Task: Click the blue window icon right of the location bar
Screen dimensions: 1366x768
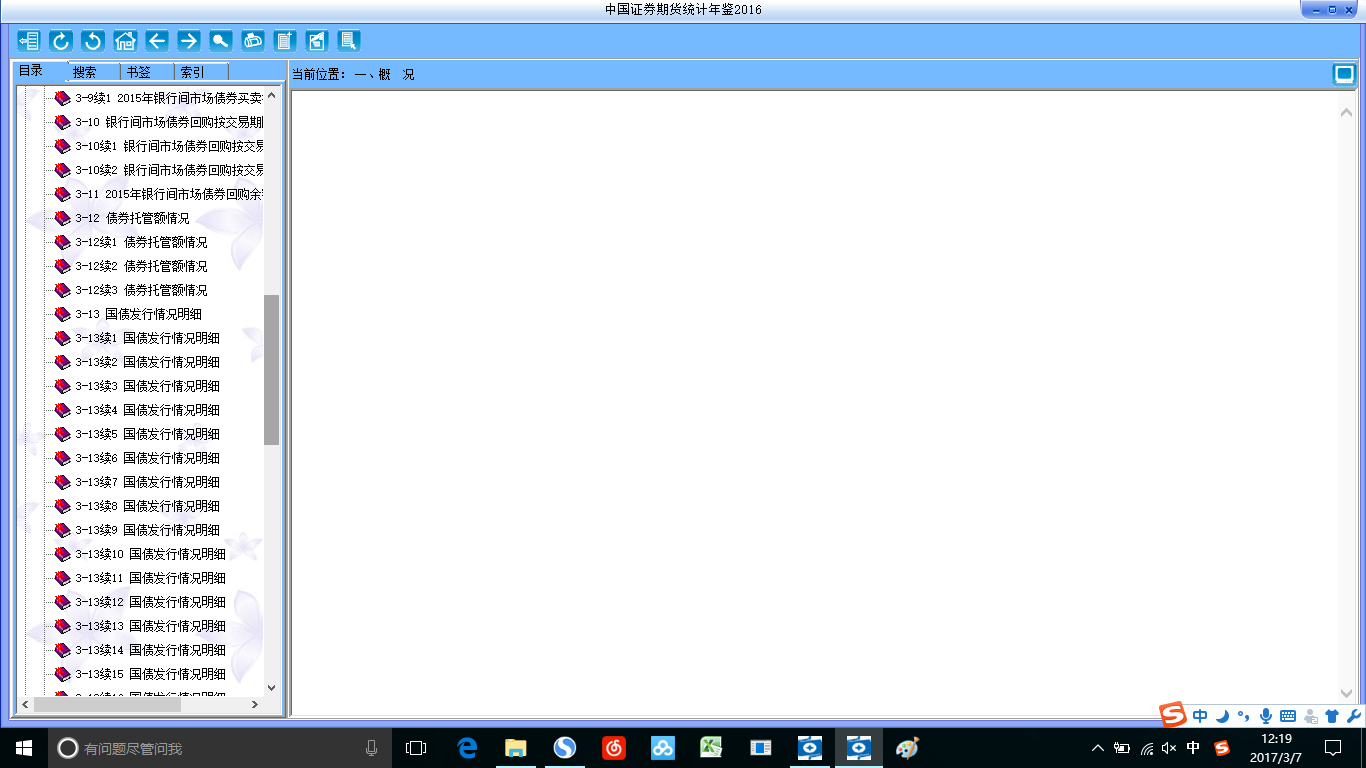Action: (1344, 74)
